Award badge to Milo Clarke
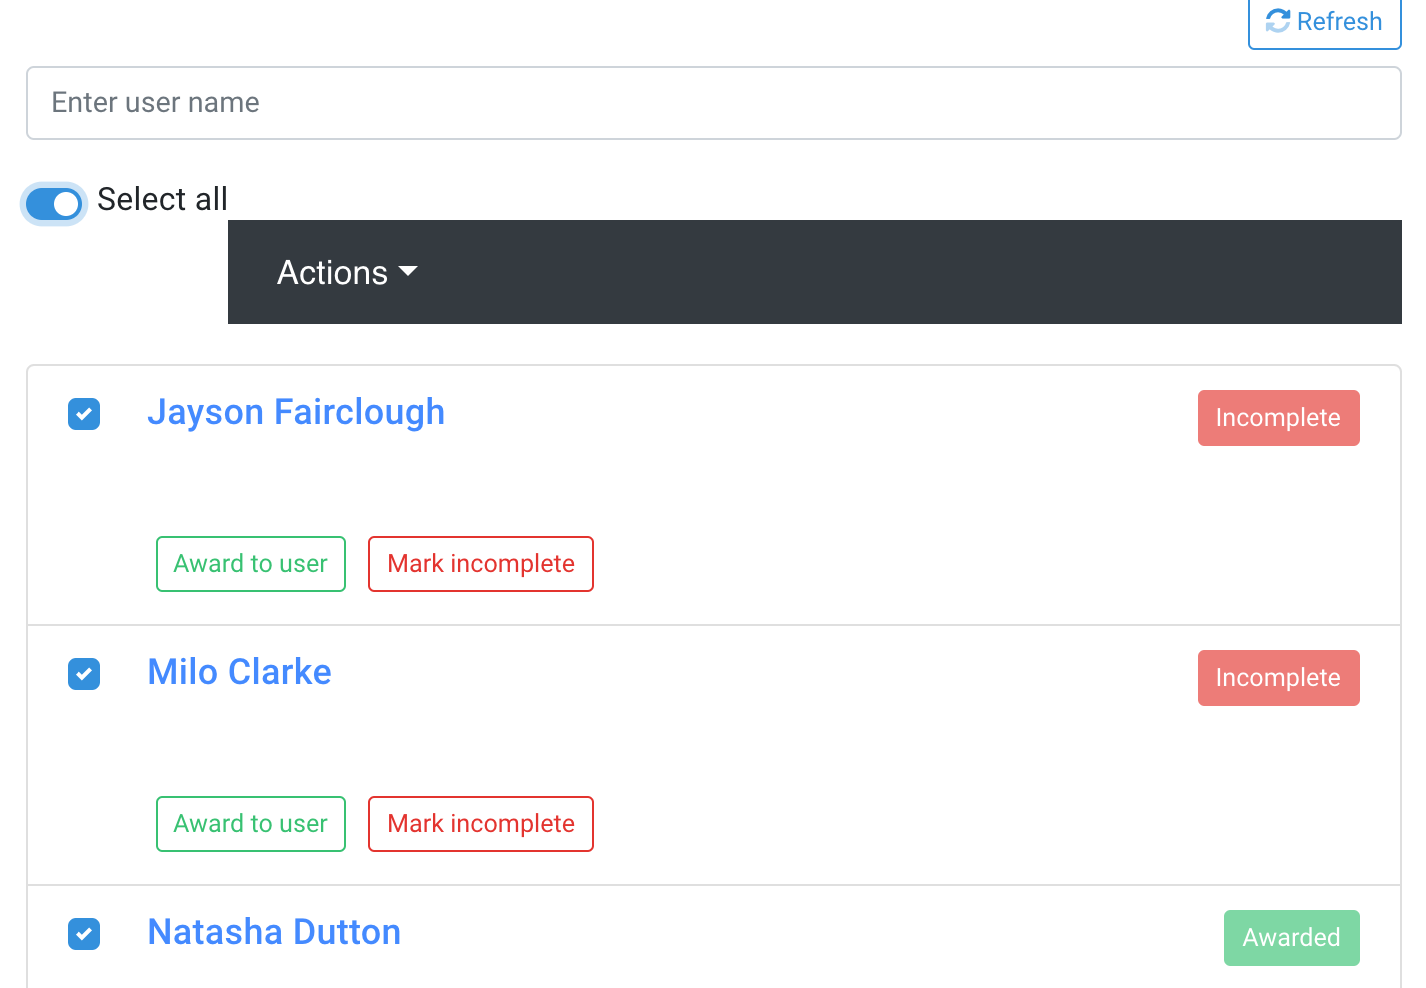Viewport: 1426px width, 988px height. (251, 824)
